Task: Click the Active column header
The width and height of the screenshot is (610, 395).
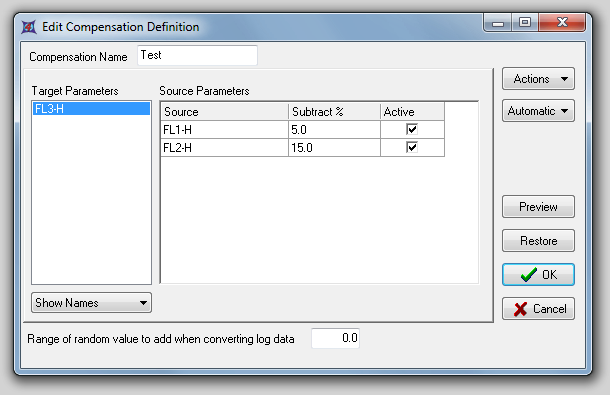Action: (x=412, y=112)
